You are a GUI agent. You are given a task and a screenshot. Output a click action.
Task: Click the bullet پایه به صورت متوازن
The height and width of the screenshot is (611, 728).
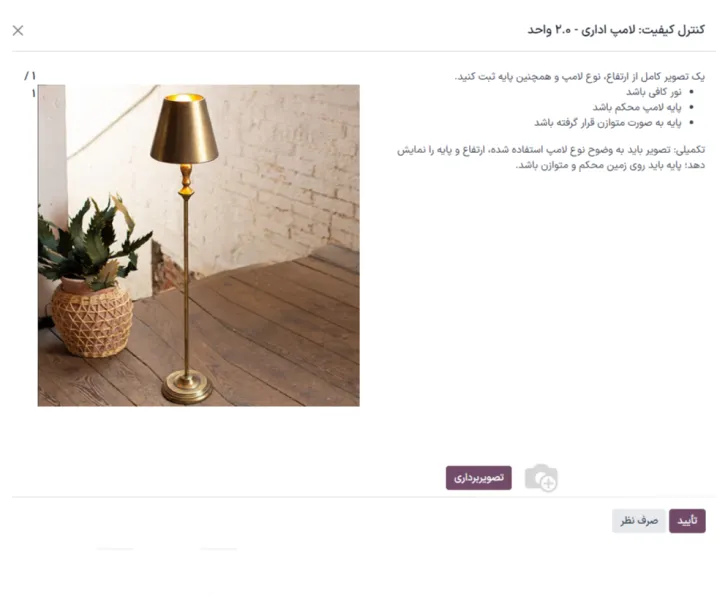608,123
